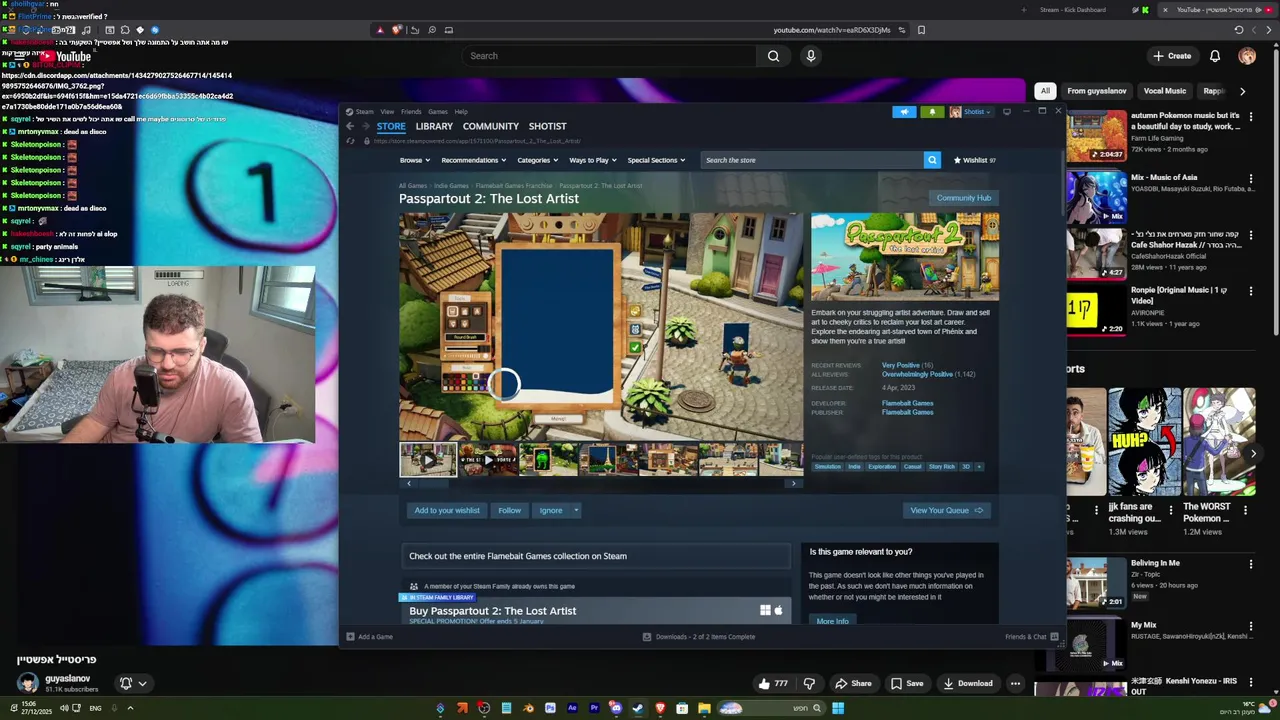The width and height of the screenshot is (1280, 720).
Task: Click View Your Queue button
Action: (946, 510)
